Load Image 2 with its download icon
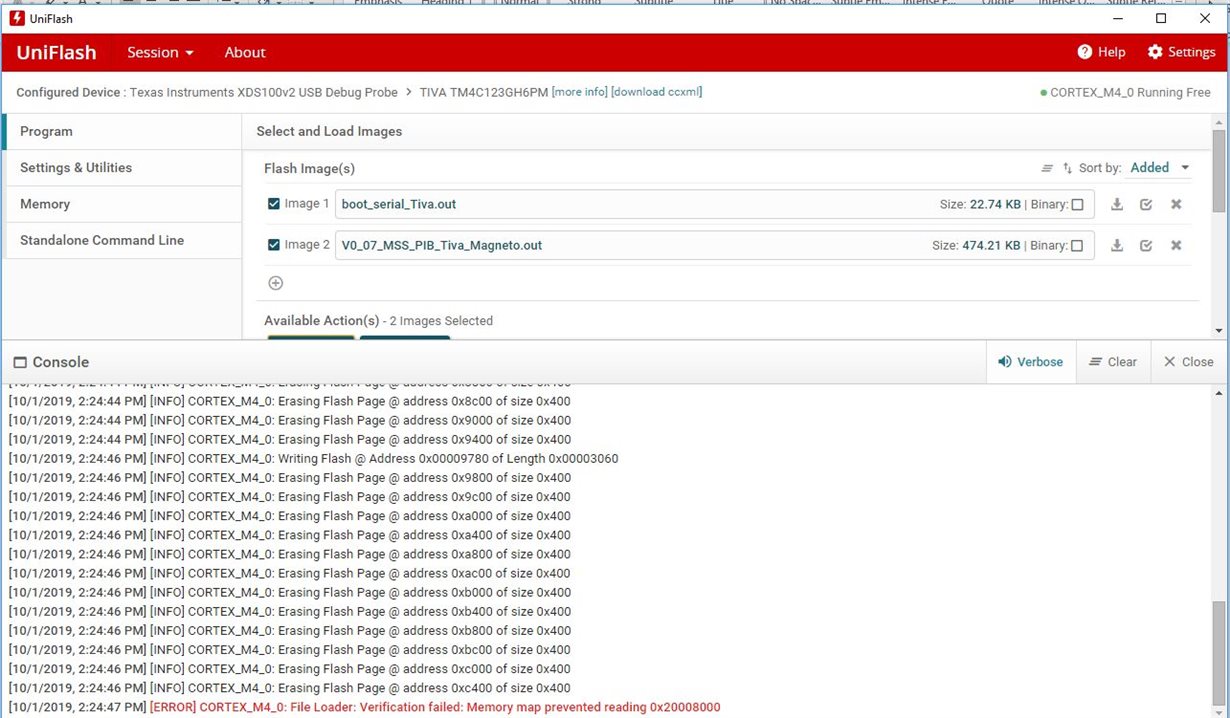 tap(1117, 245)
